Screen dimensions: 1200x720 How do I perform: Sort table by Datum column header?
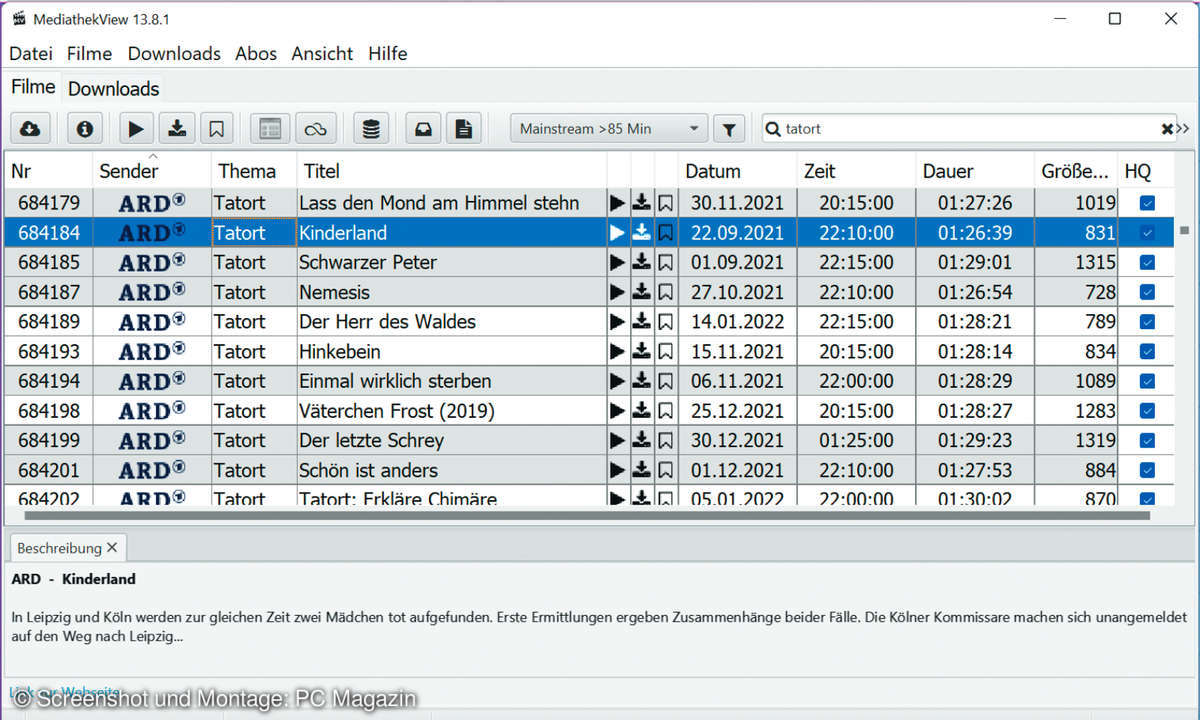click(x=737, y=171)
